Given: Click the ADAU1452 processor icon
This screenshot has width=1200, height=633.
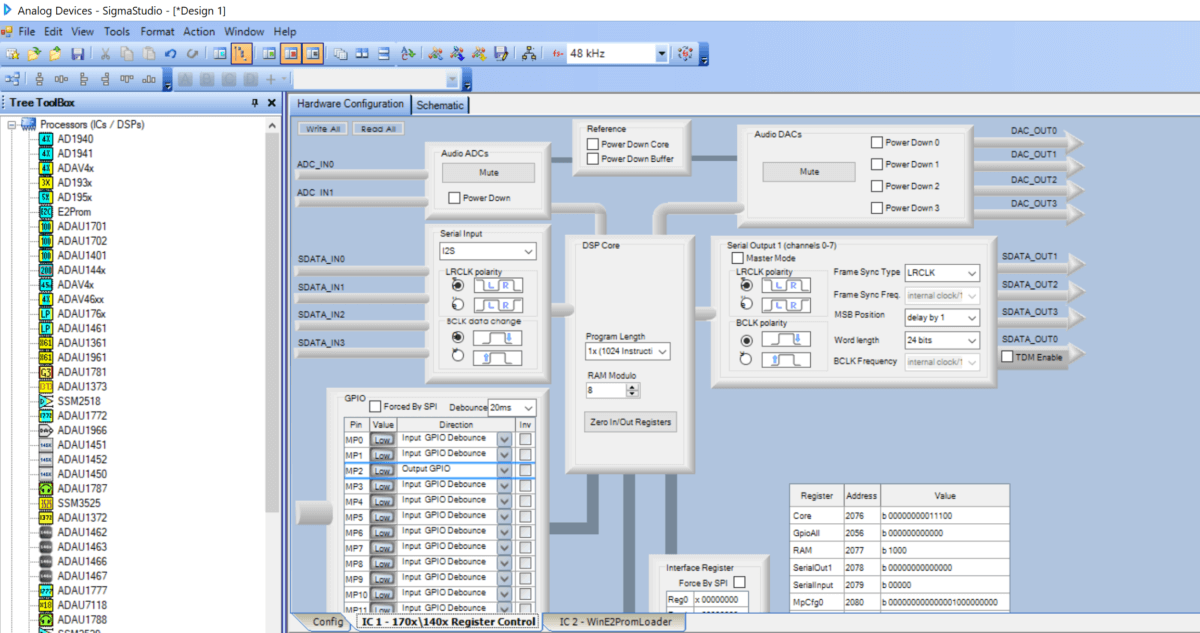Looking at the screenshot, I should 45,459.
